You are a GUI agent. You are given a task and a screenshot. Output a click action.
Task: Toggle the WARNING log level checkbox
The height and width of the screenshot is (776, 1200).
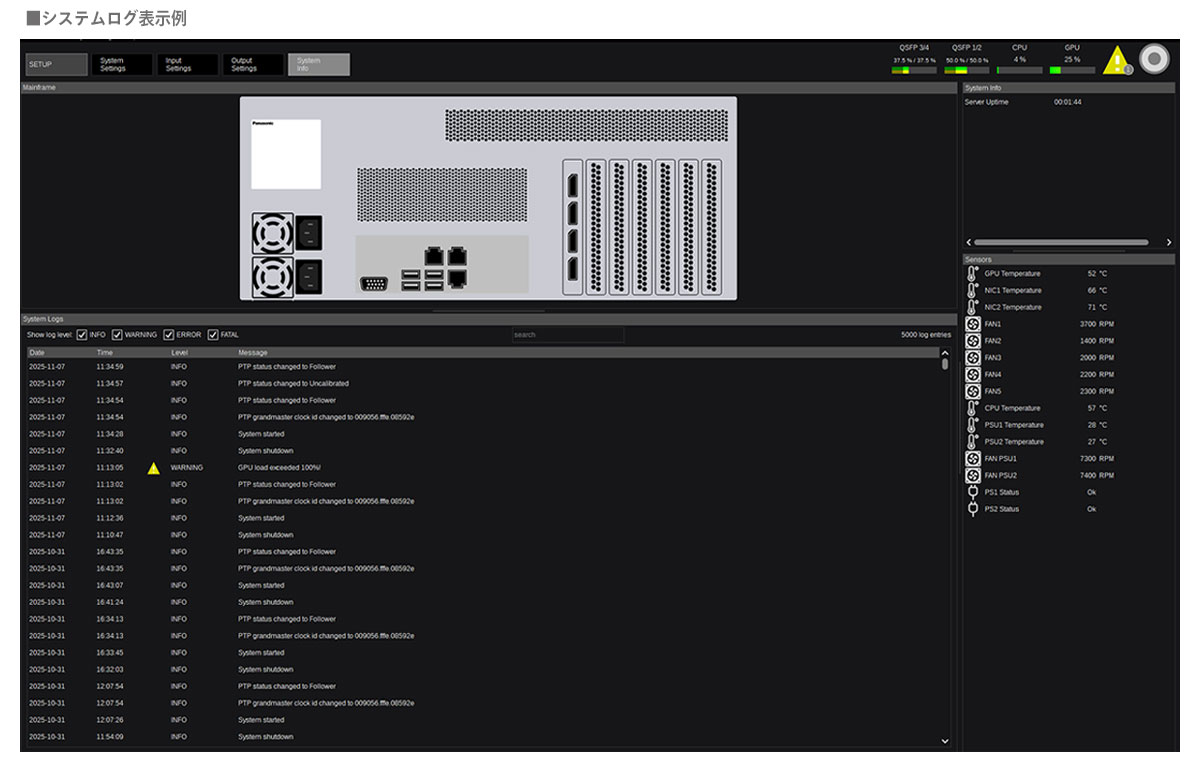click(117, 335)
